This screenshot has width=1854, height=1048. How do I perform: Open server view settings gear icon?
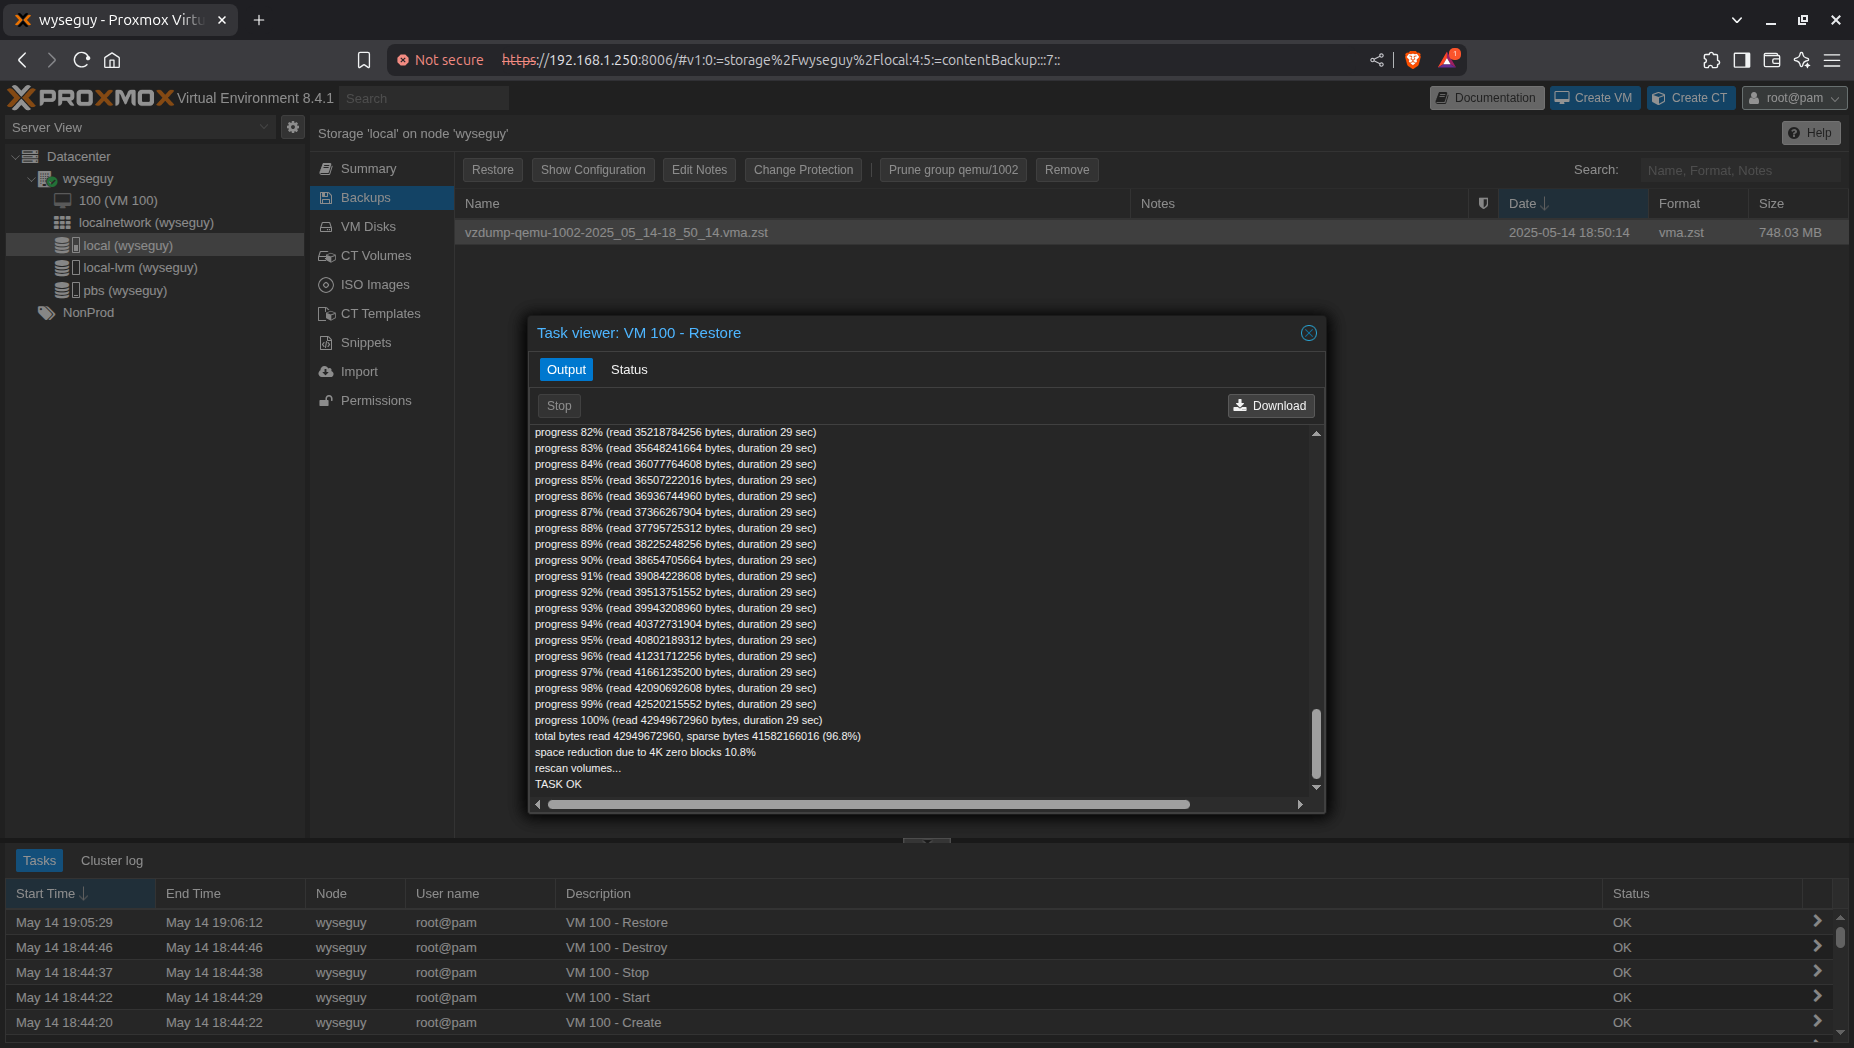click(x=292, y=127)
